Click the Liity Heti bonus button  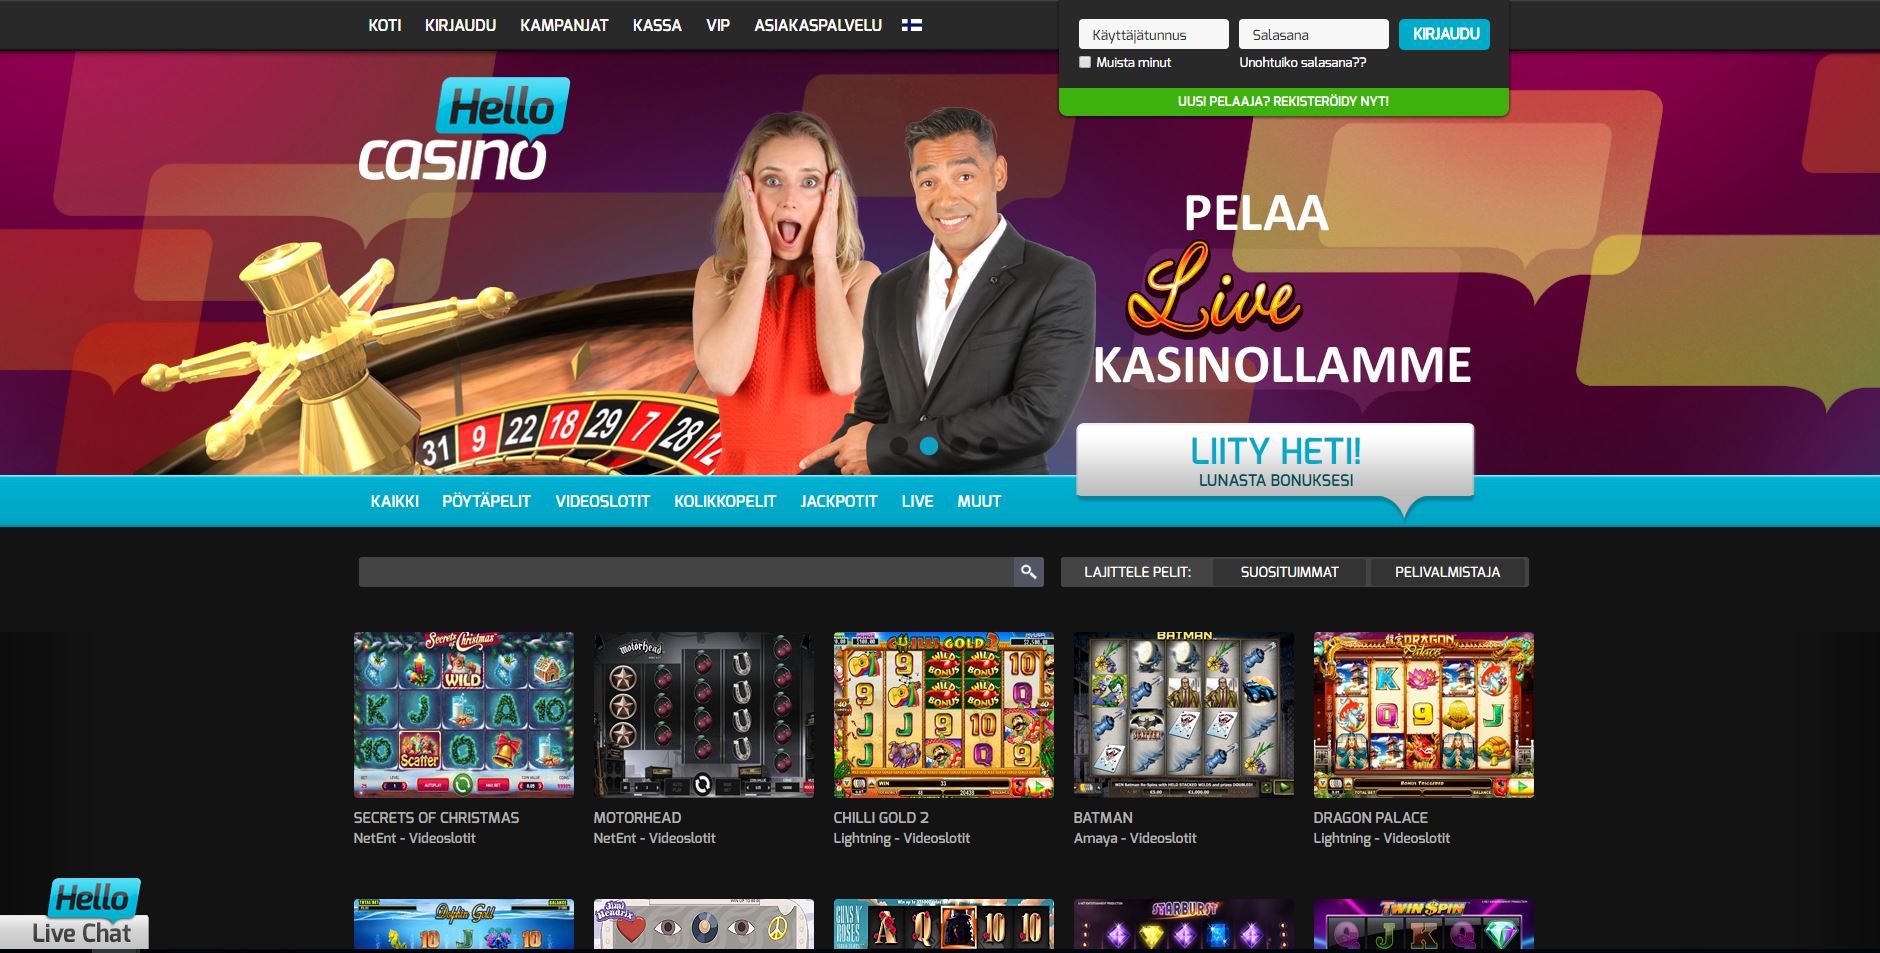tap(1275, 461)
